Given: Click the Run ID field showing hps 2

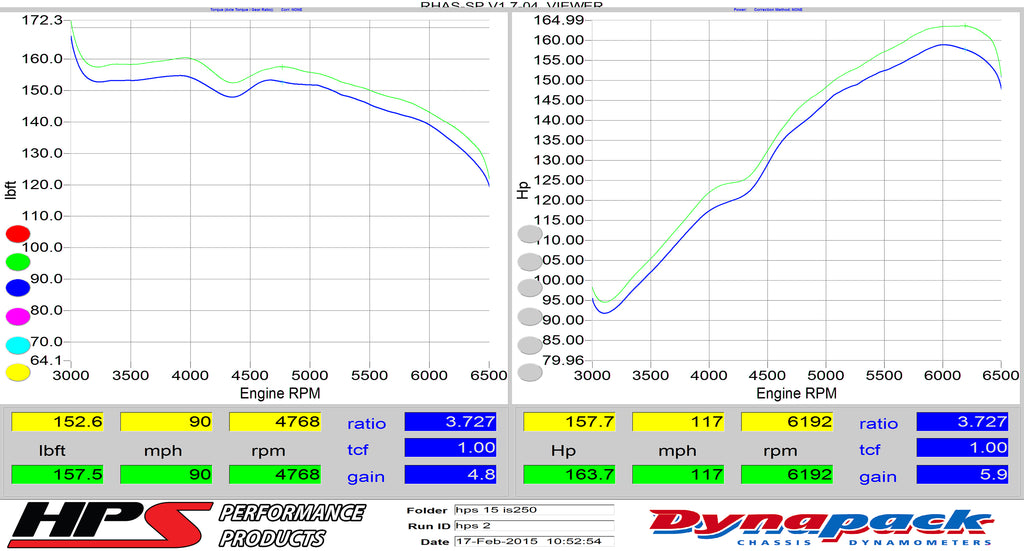Looking at the screenshot, I should (x=532, y=525).
